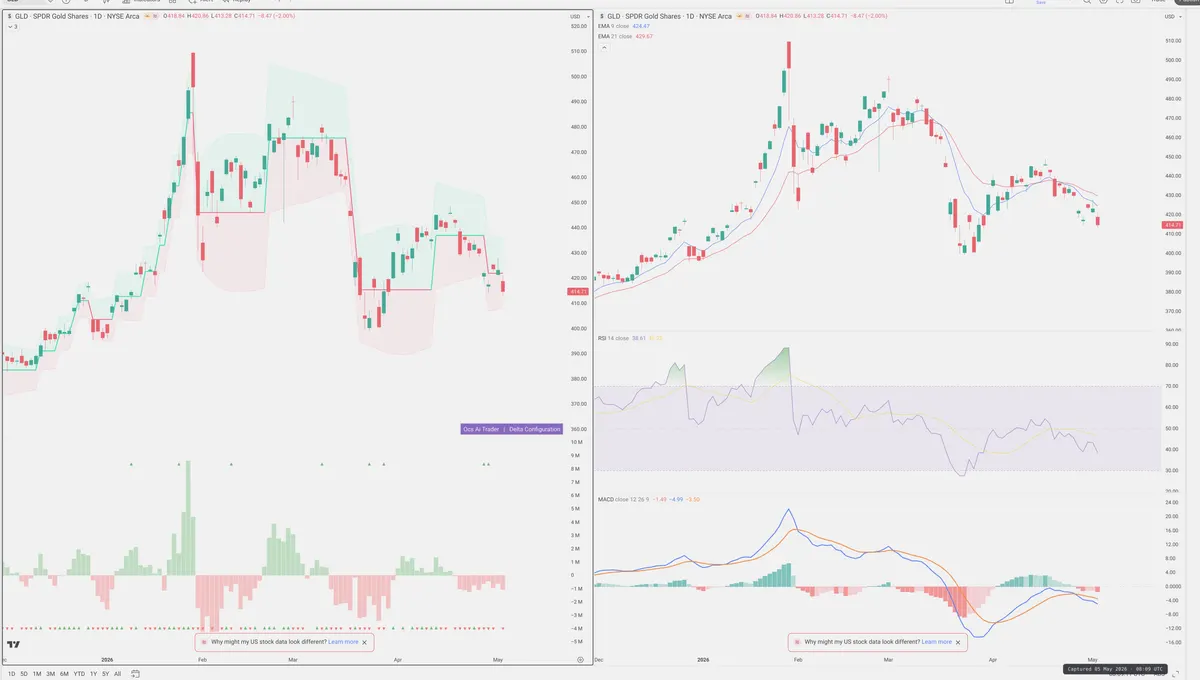Select the YTD time range
This screenshot has height=680, width=1200.
[x=78, y=674]
